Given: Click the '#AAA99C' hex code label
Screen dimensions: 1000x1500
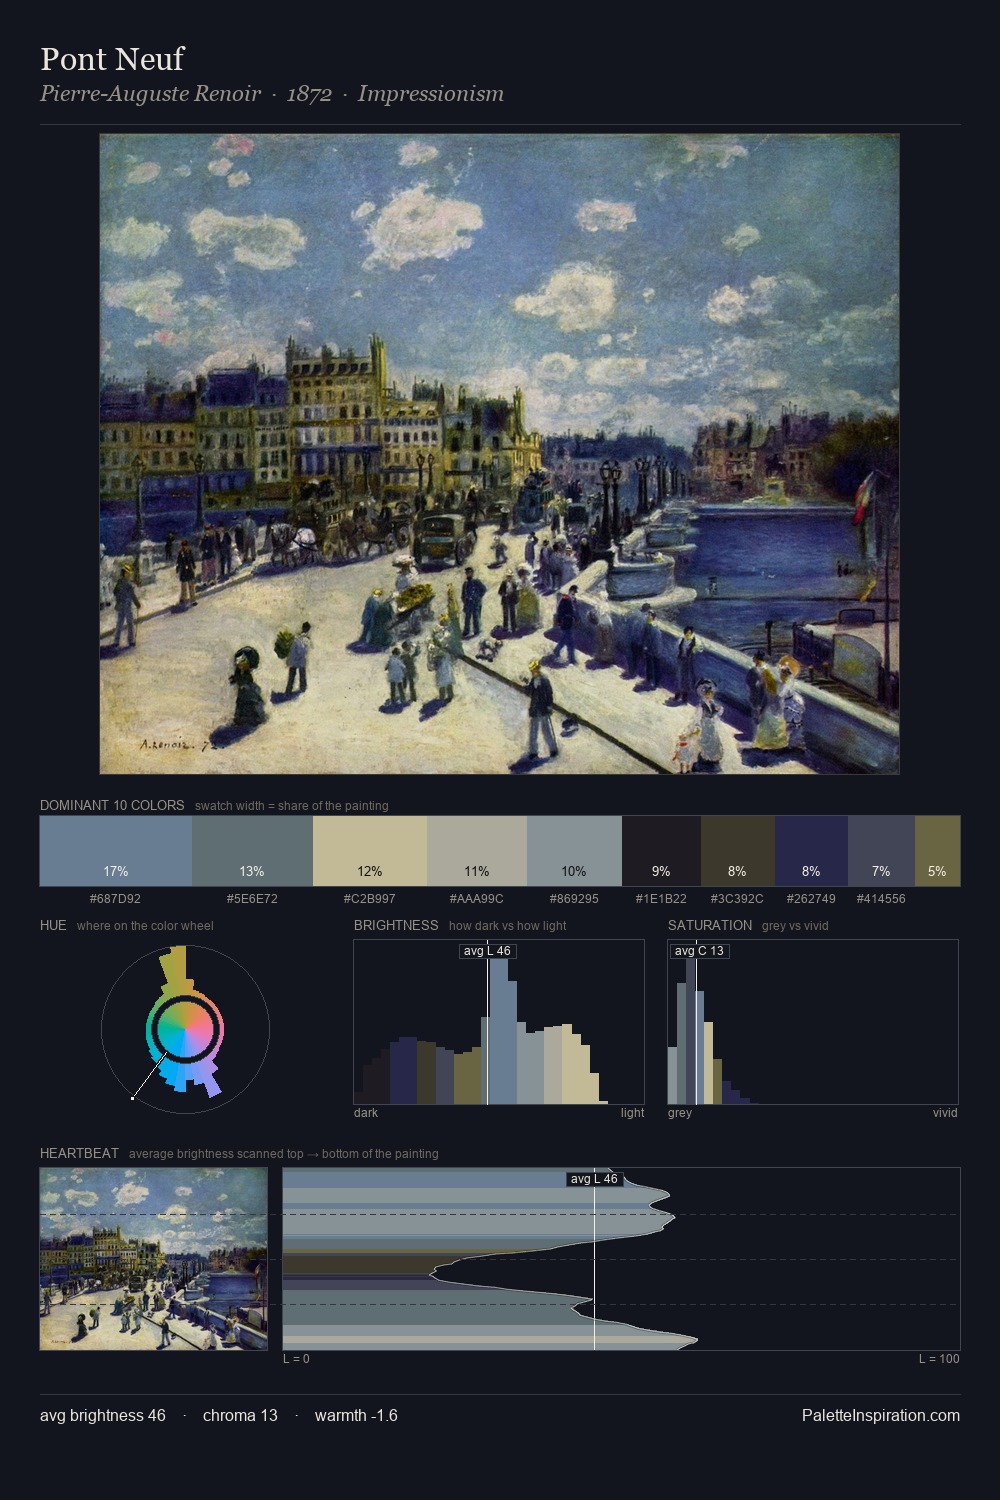Looking at the screenshot, I should [477, 899].
